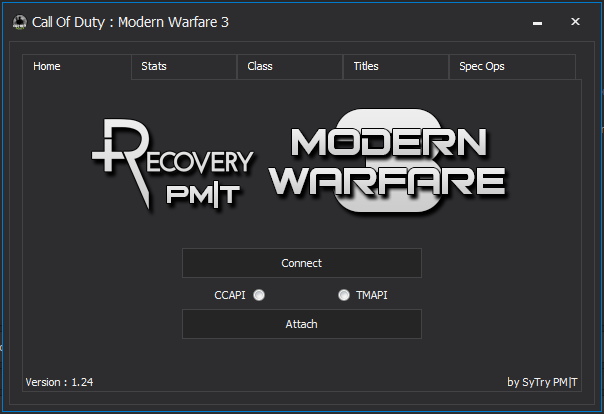
Task: Click the "by SyTry PM|T" credit text
Action: click(x=542, y=382)
